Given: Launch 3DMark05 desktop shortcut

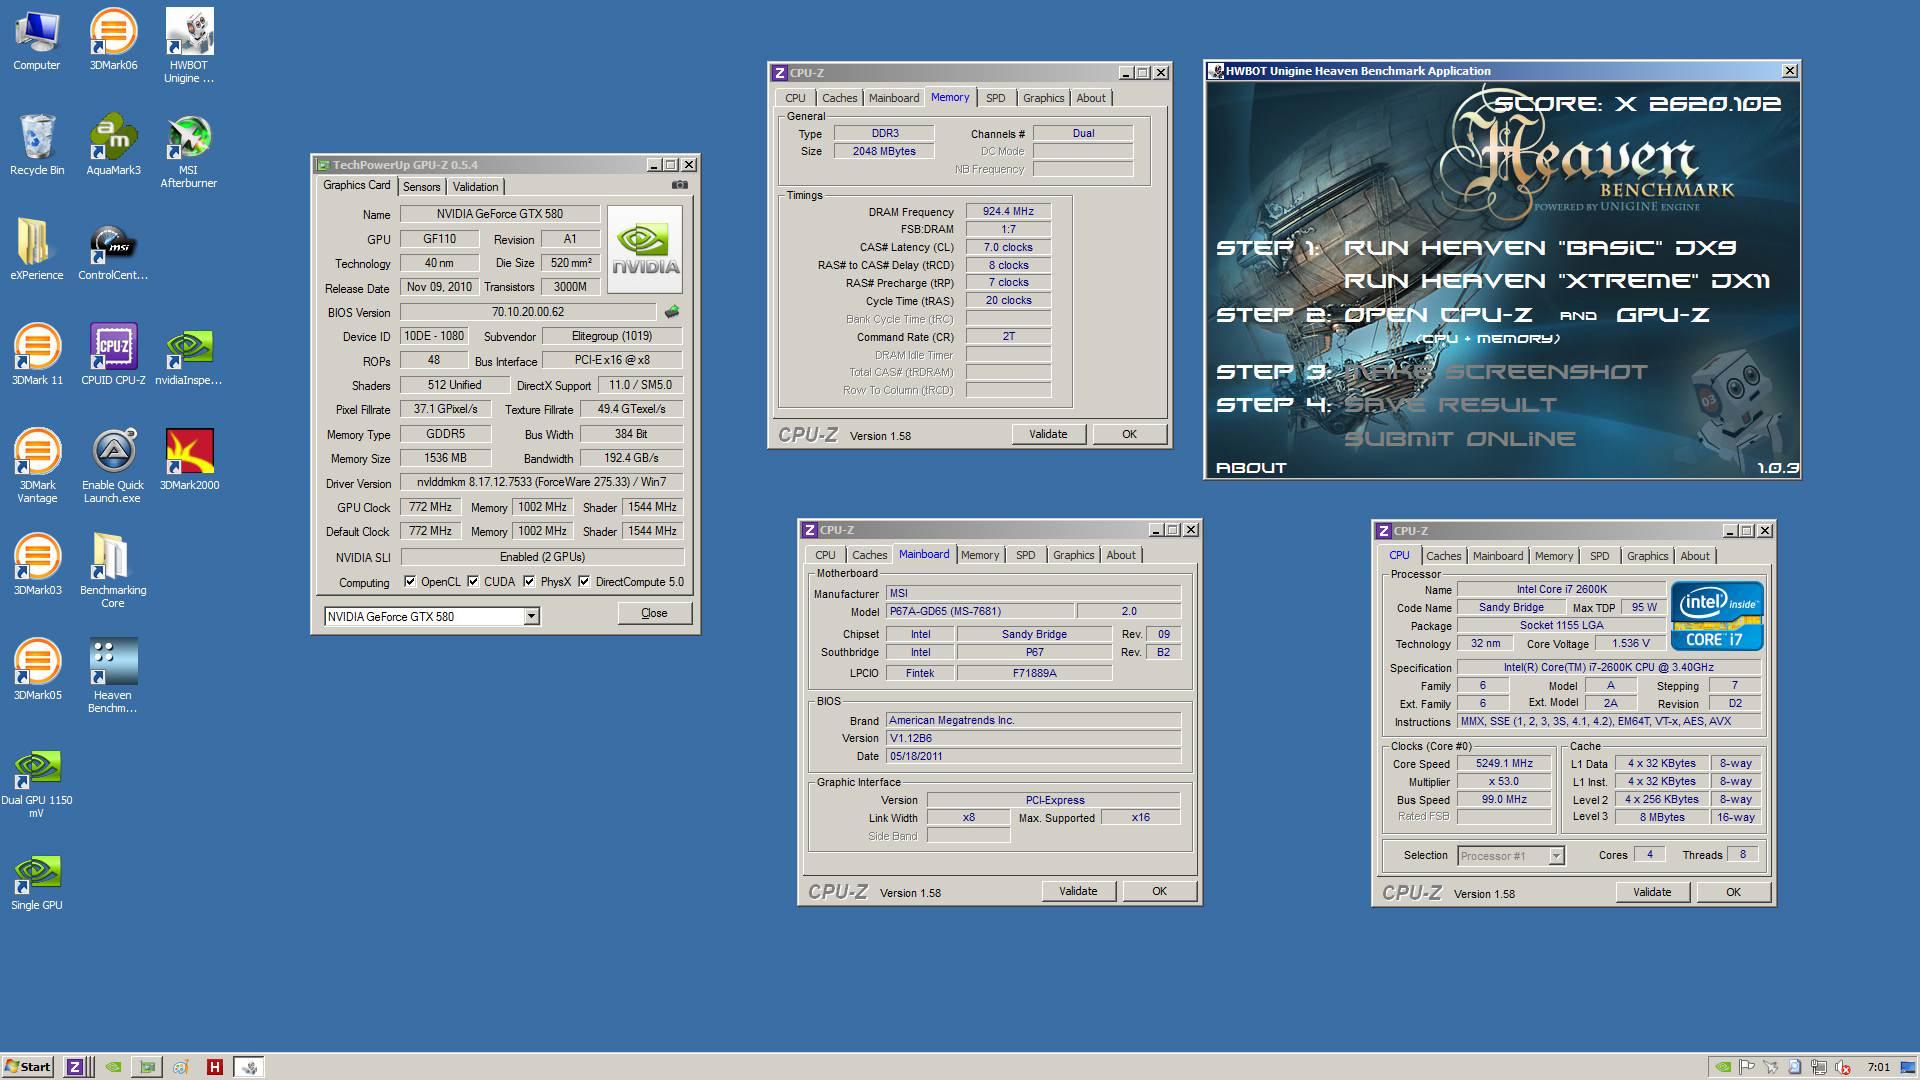Looking at the screenshot, I should tap(37, 670).
